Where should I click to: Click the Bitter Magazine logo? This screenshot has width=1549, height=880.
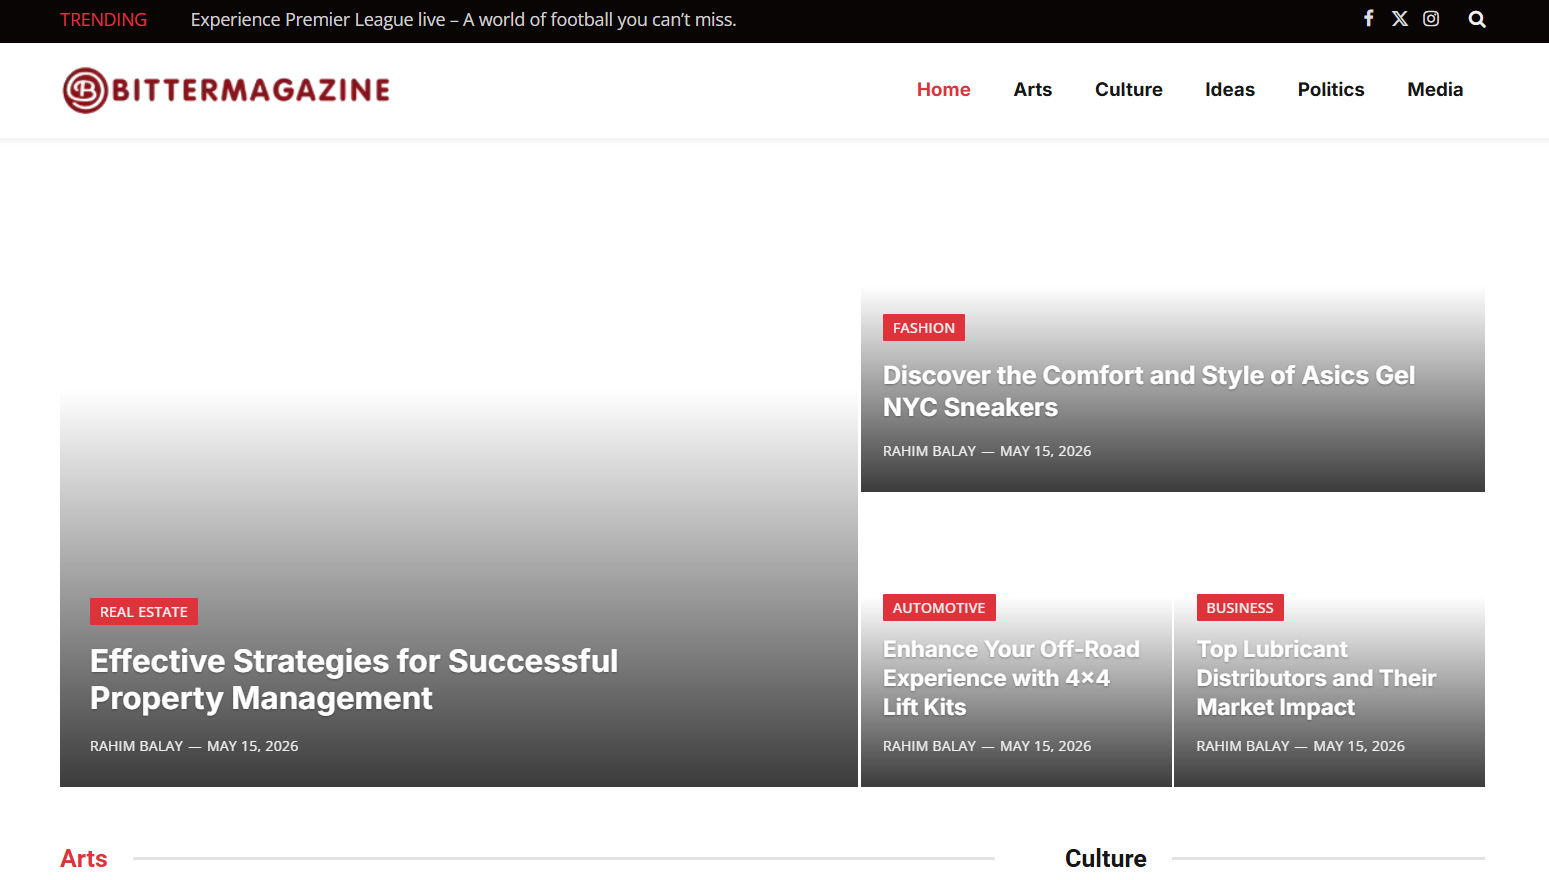pos(226,90)
